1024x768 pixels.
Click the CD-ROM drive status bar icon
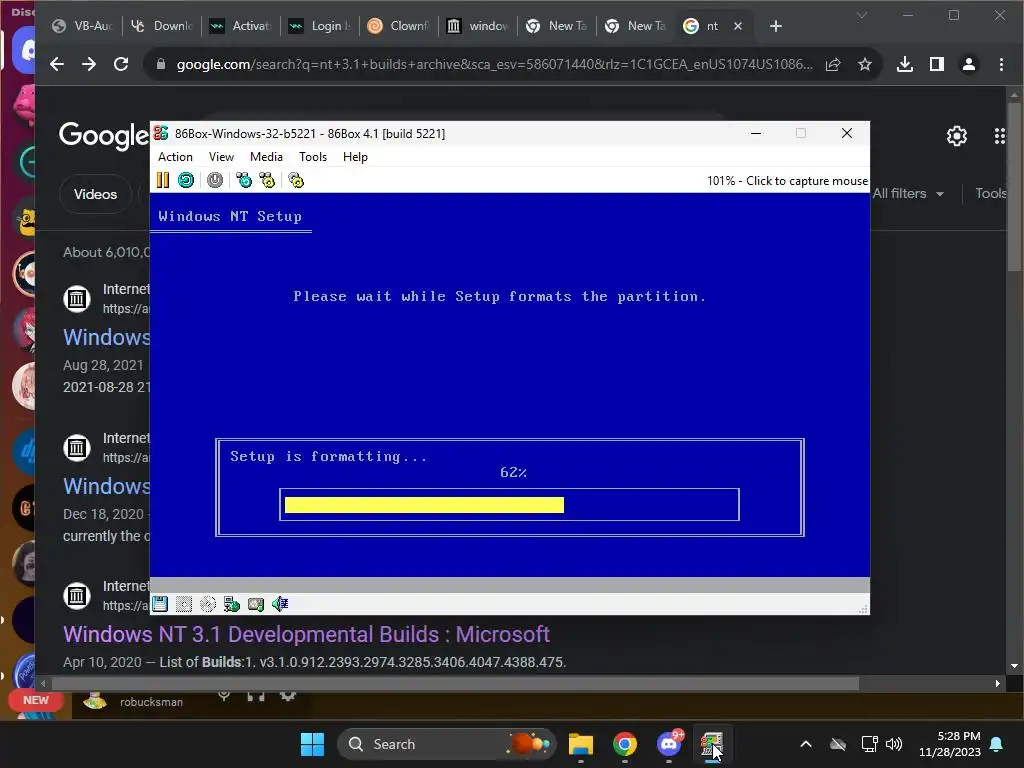click(x=208, y=604)
